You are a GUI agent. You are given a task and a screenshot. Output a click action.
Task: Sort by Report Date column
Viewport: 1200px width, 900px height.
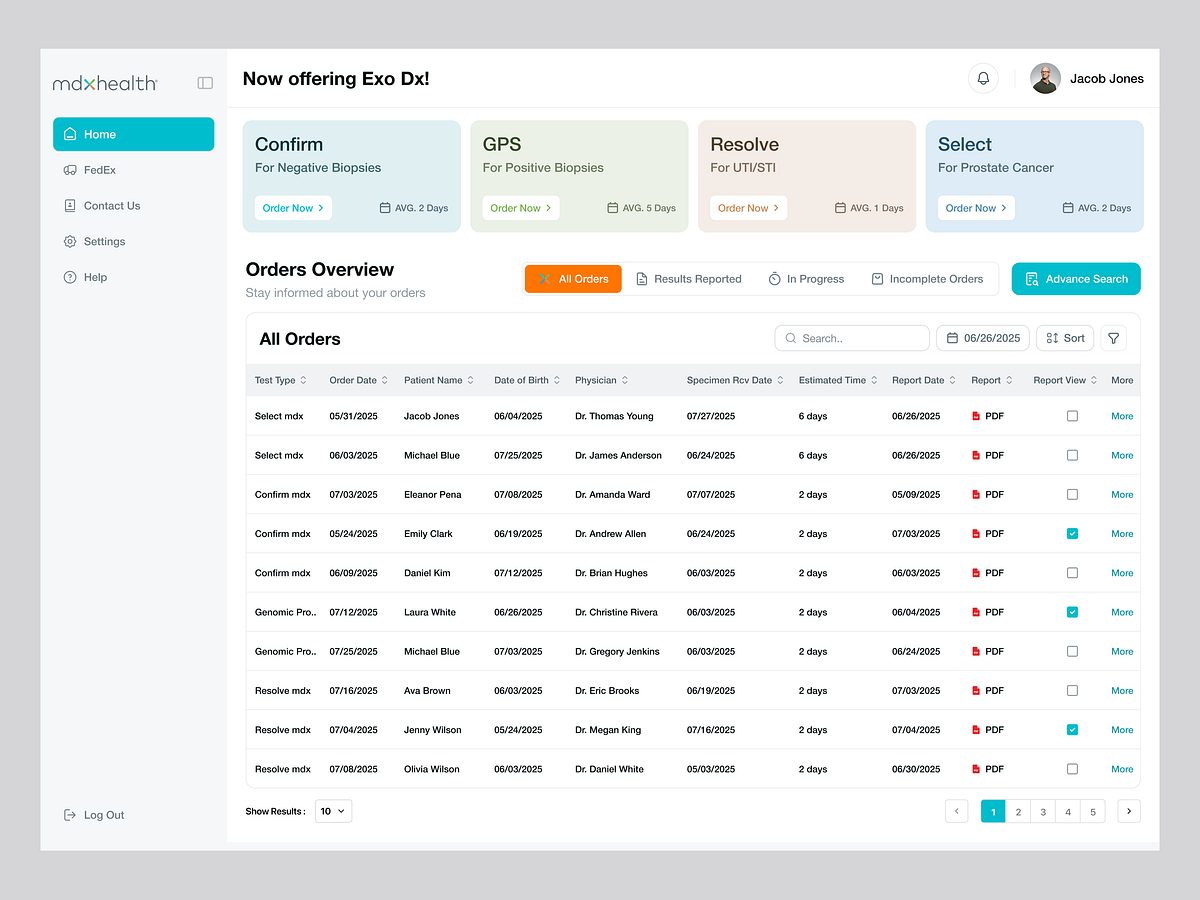coord(924,380)
